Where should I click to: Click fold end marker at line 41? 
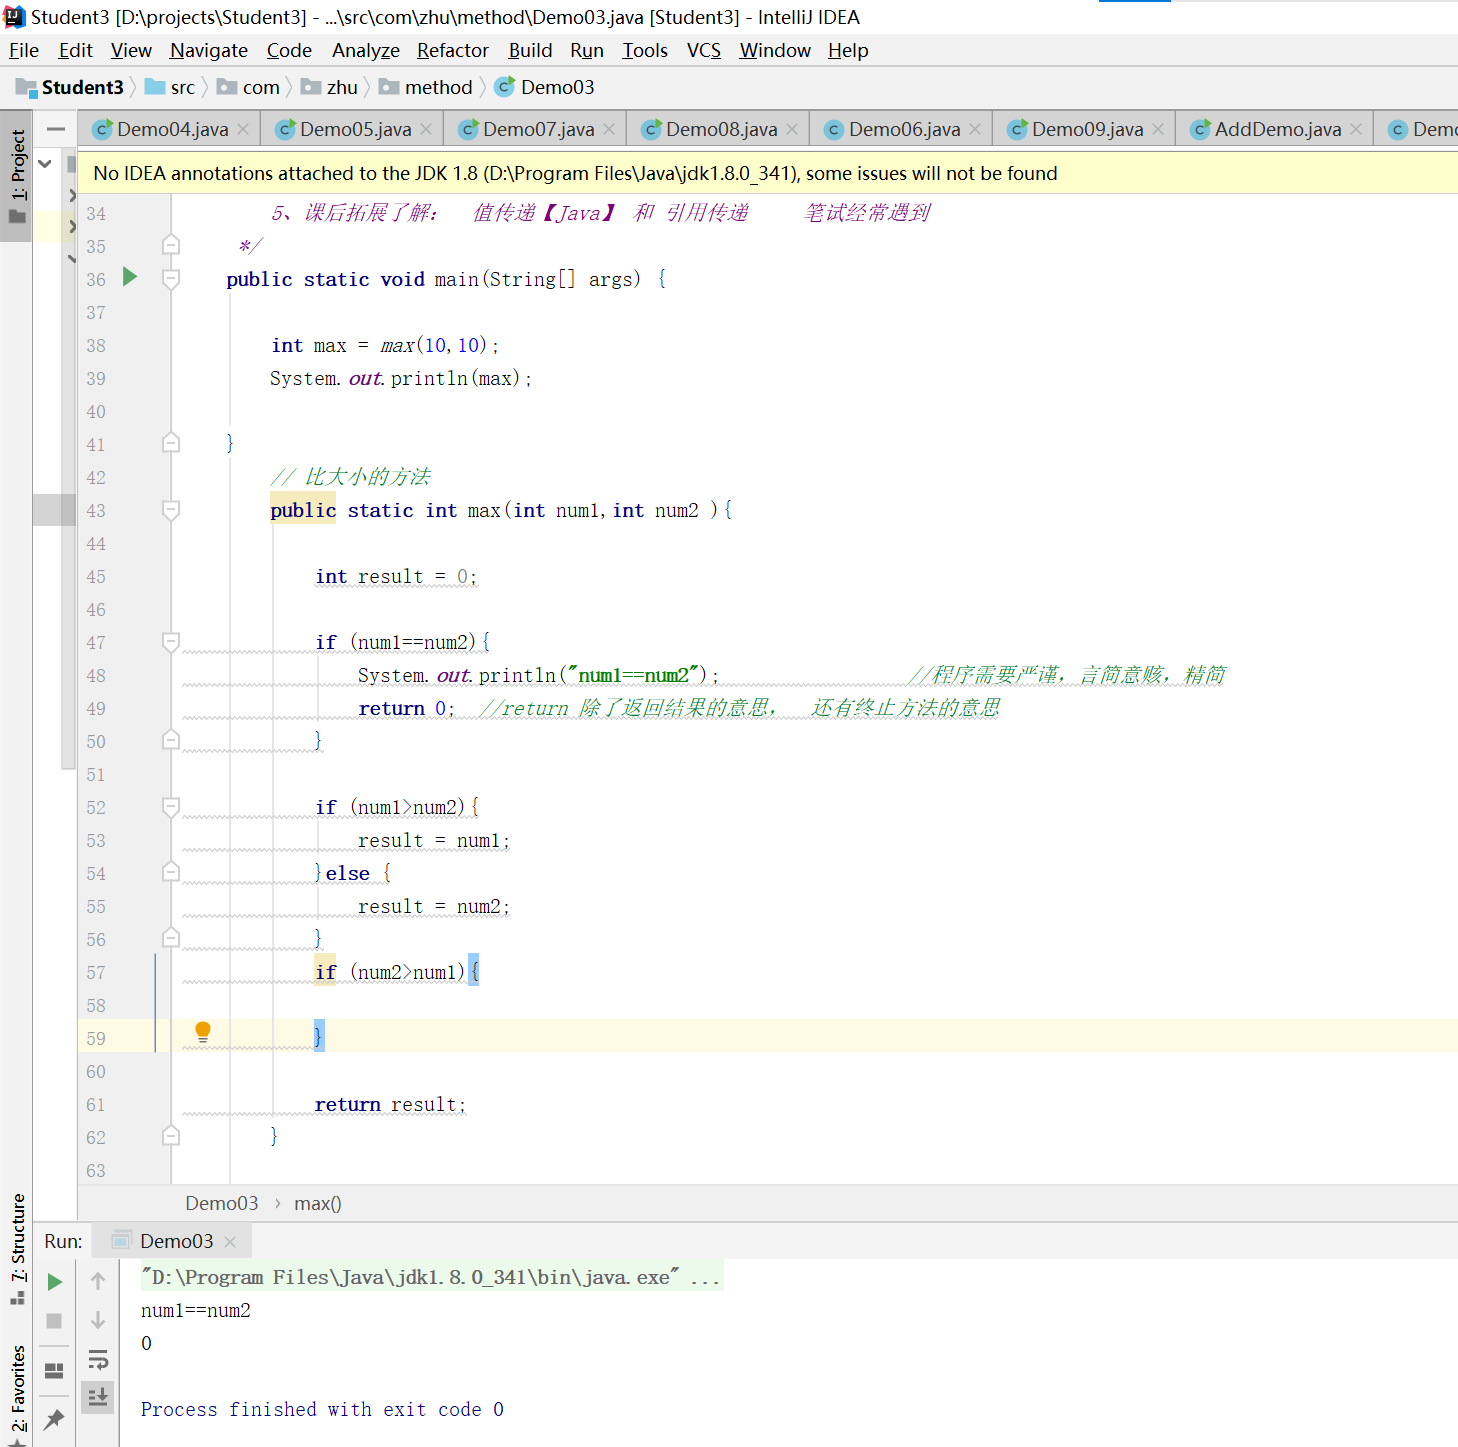pyautogui.click(x=171, y=443)
